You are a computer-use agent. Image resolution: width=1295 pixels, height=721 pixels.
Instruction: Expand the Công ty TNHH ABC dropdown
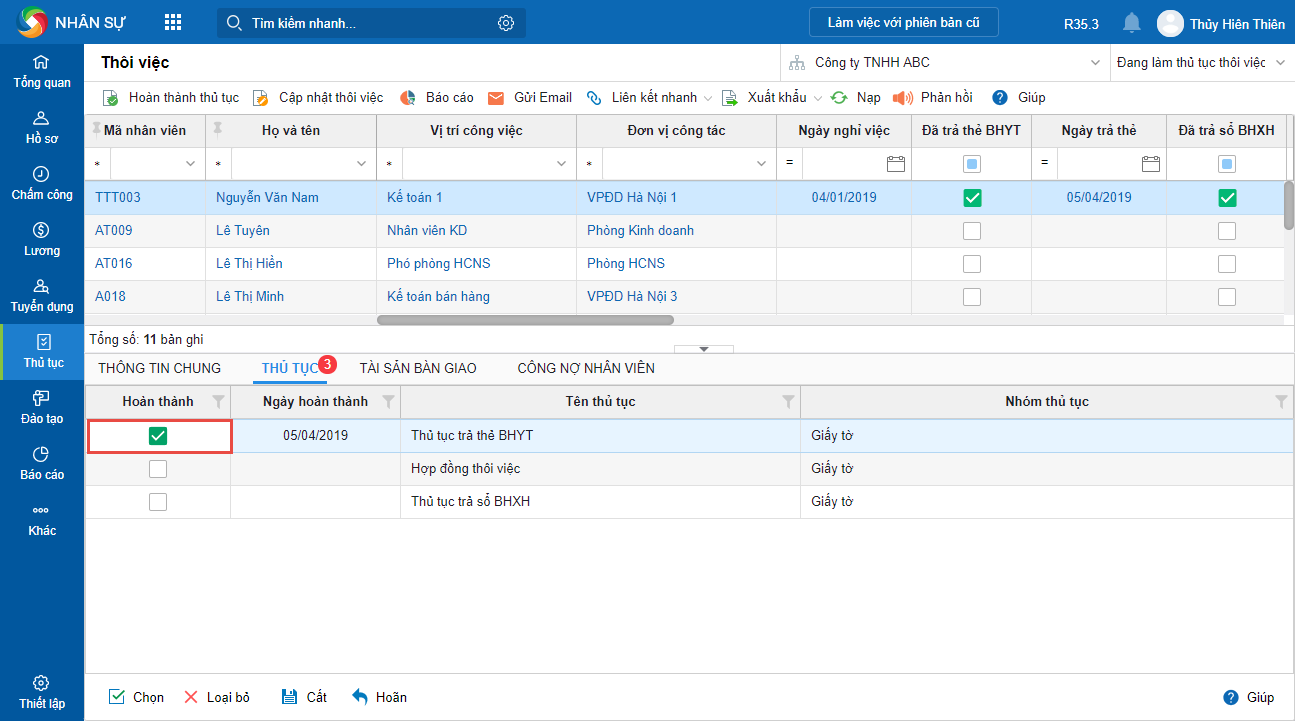(x=1094, y=63)
